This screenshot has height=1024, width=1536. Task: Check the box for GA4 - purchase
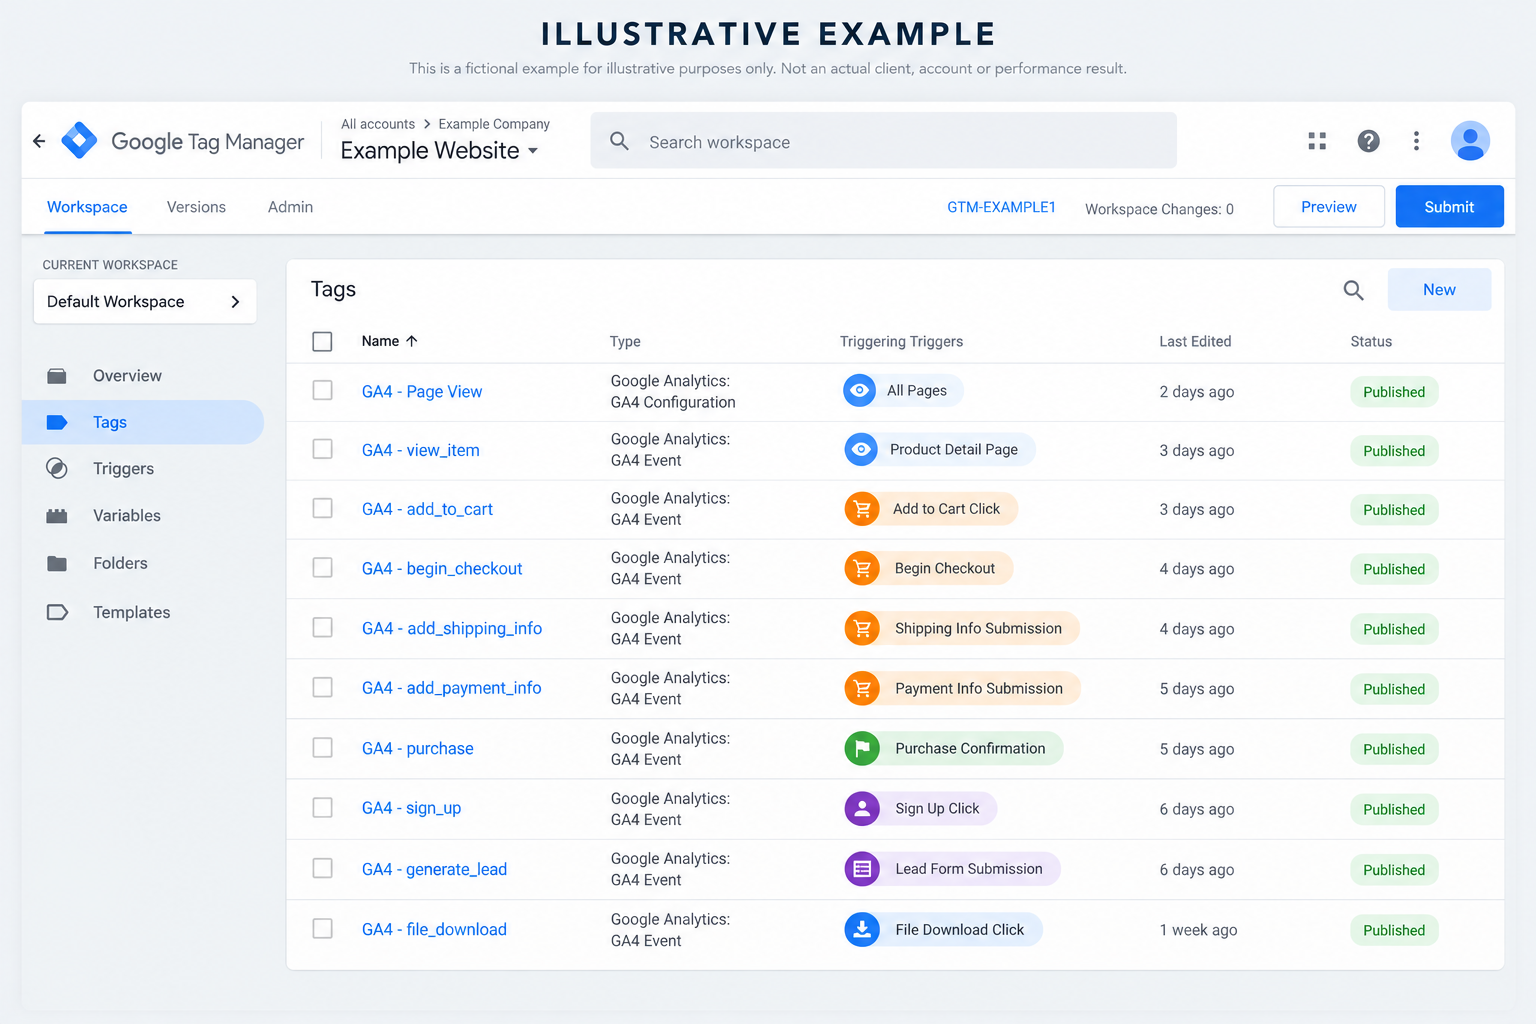[x=322, y=747]
